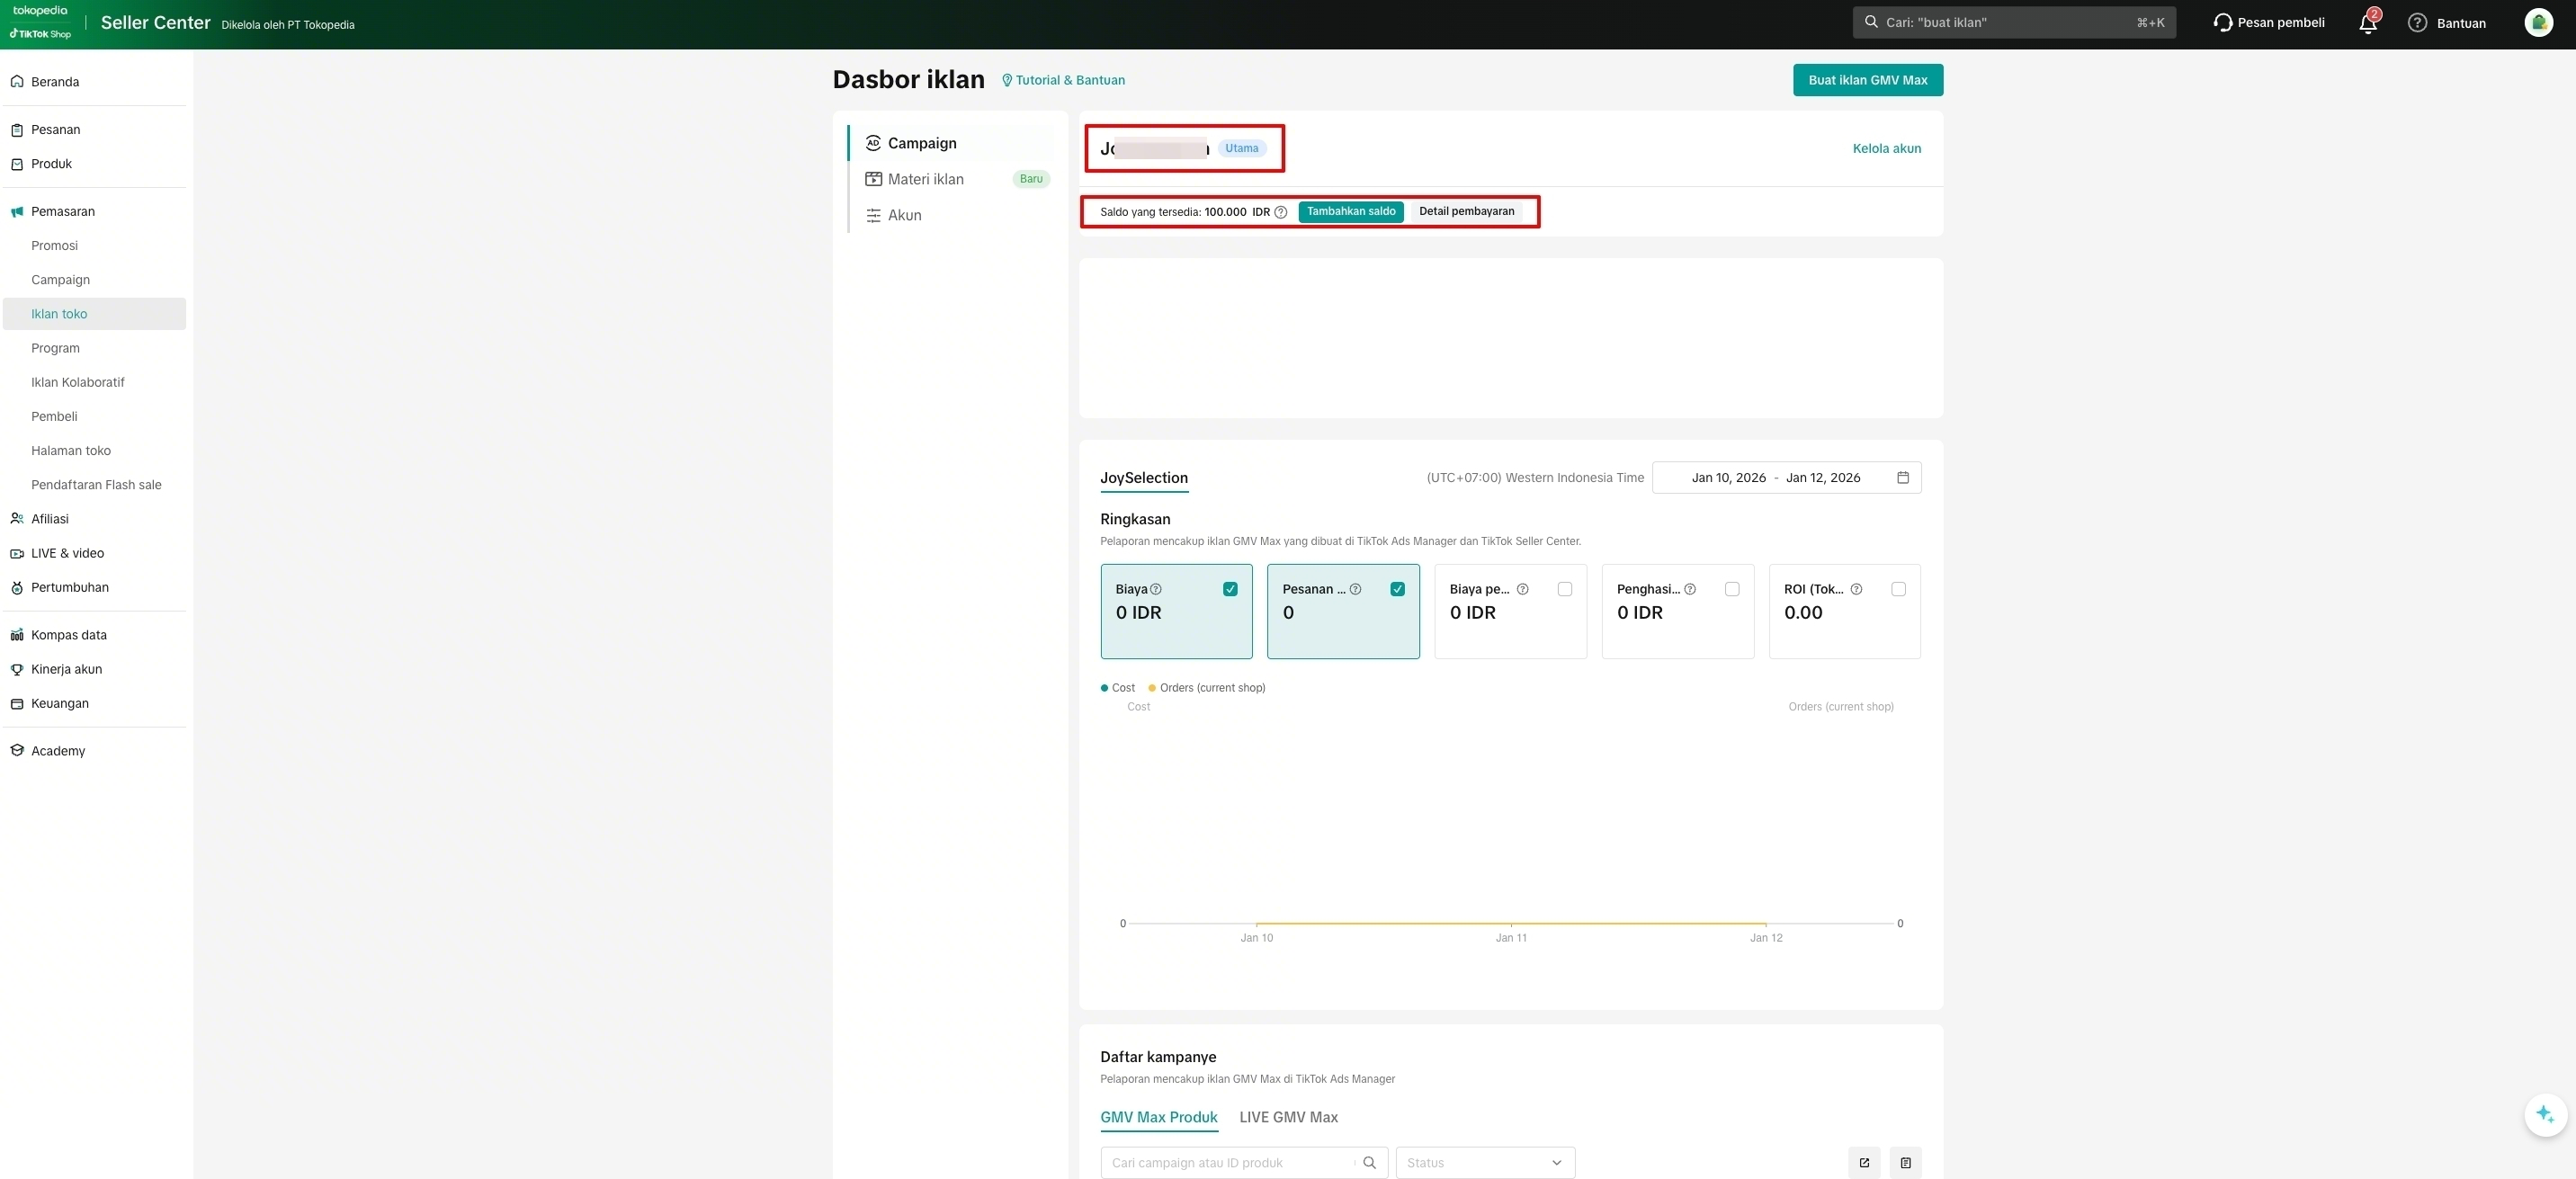
Task: Select the Produk sidebar icon
Action: click(x=17, y=163)
